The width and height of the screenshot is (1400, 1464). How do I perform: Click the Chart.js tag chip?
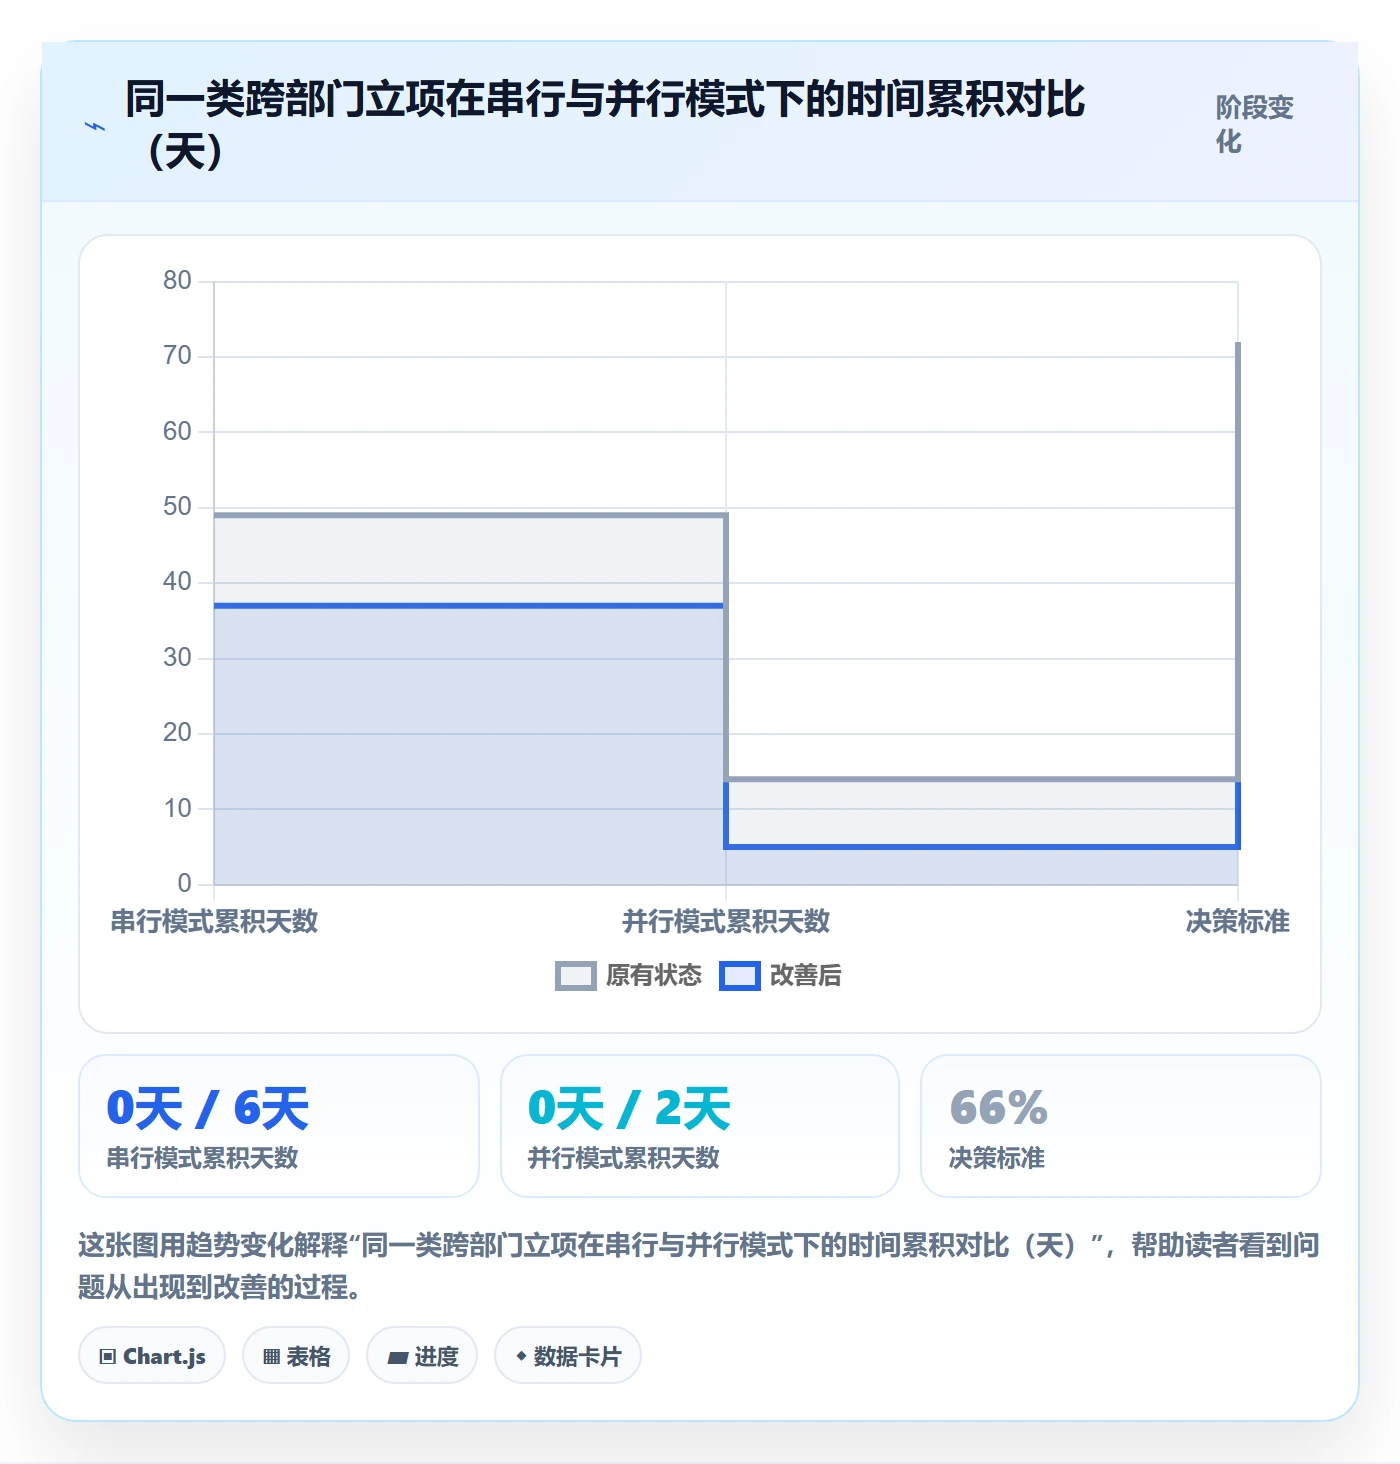click(x=152, y=1356)
